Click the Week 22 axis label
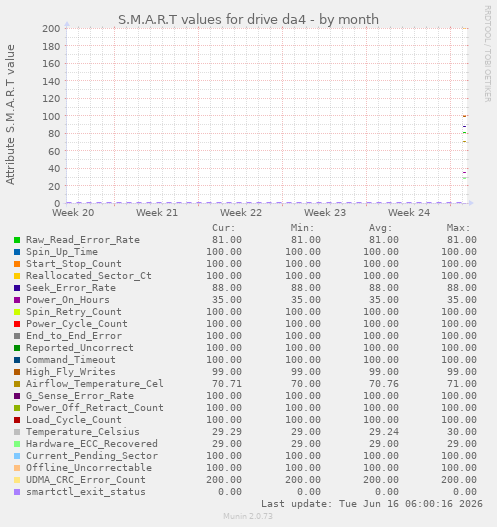The image size is (497, 527). (x=241, y=213)
